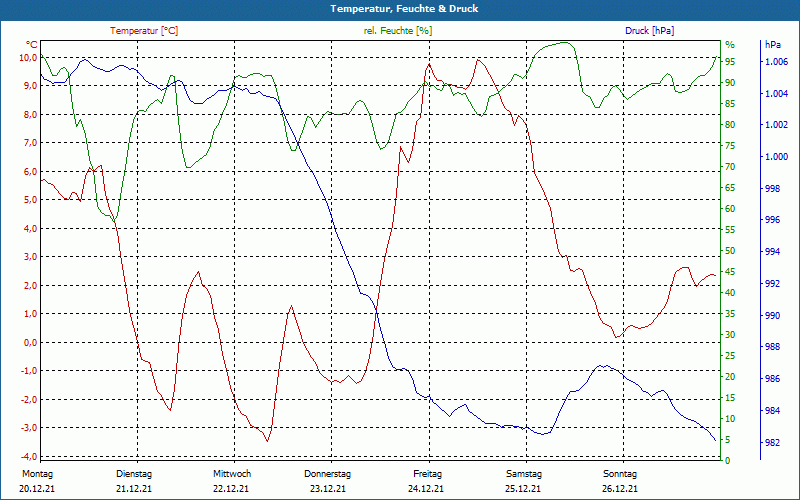Click the '10,0' temperature axis value

coord(29,58)
